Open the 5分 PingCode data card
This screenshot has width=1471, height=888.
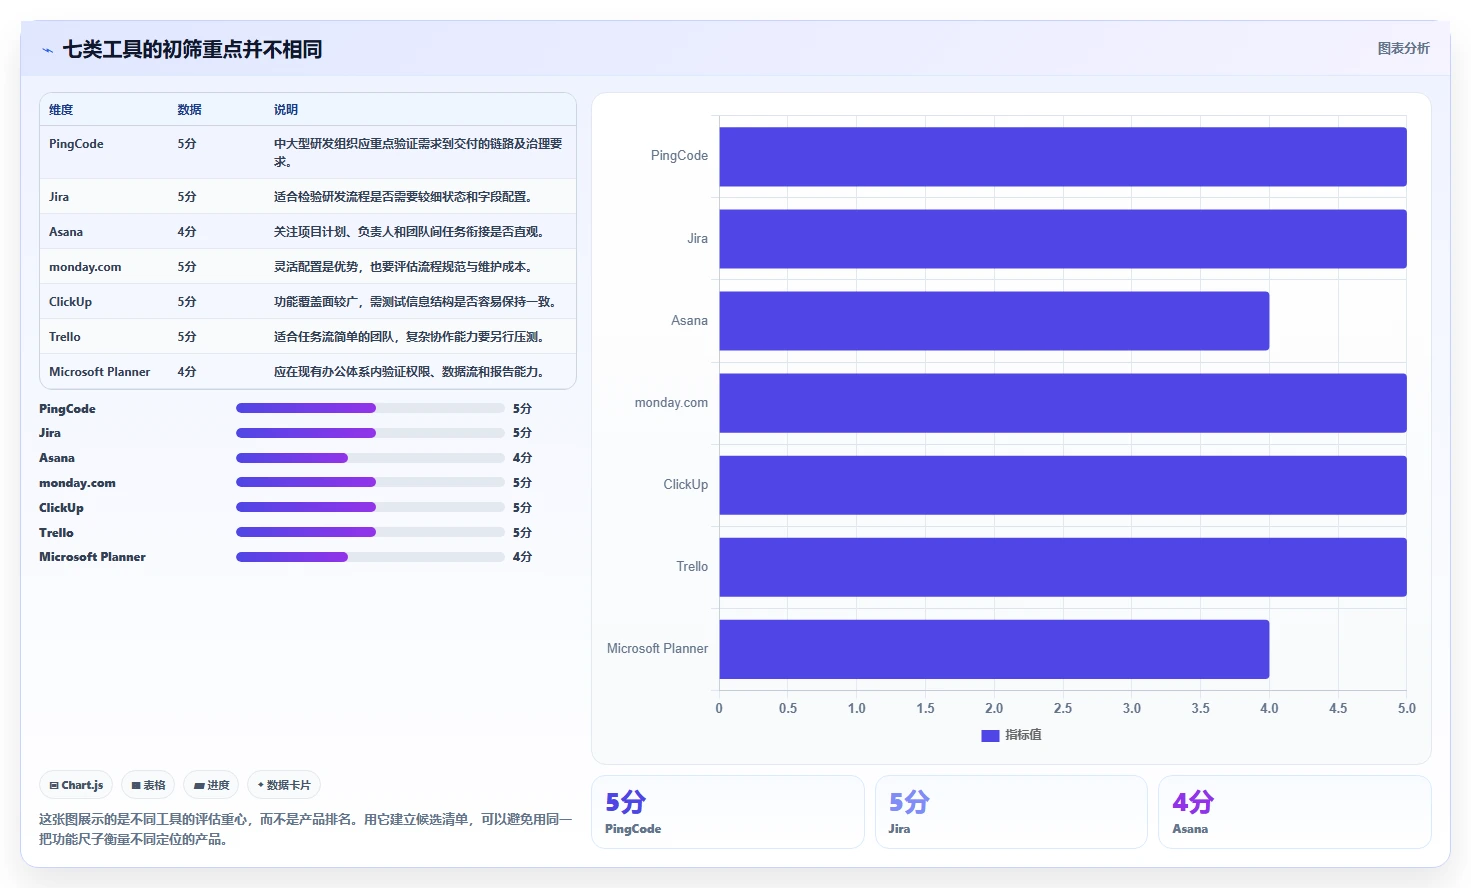pos(728,812)
